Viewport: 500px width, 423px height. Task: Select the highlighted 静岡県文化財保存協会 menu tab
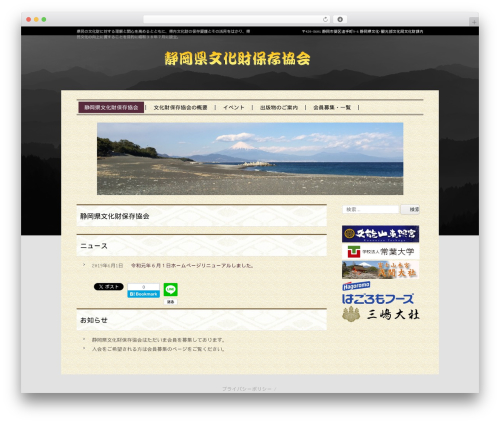111,107
